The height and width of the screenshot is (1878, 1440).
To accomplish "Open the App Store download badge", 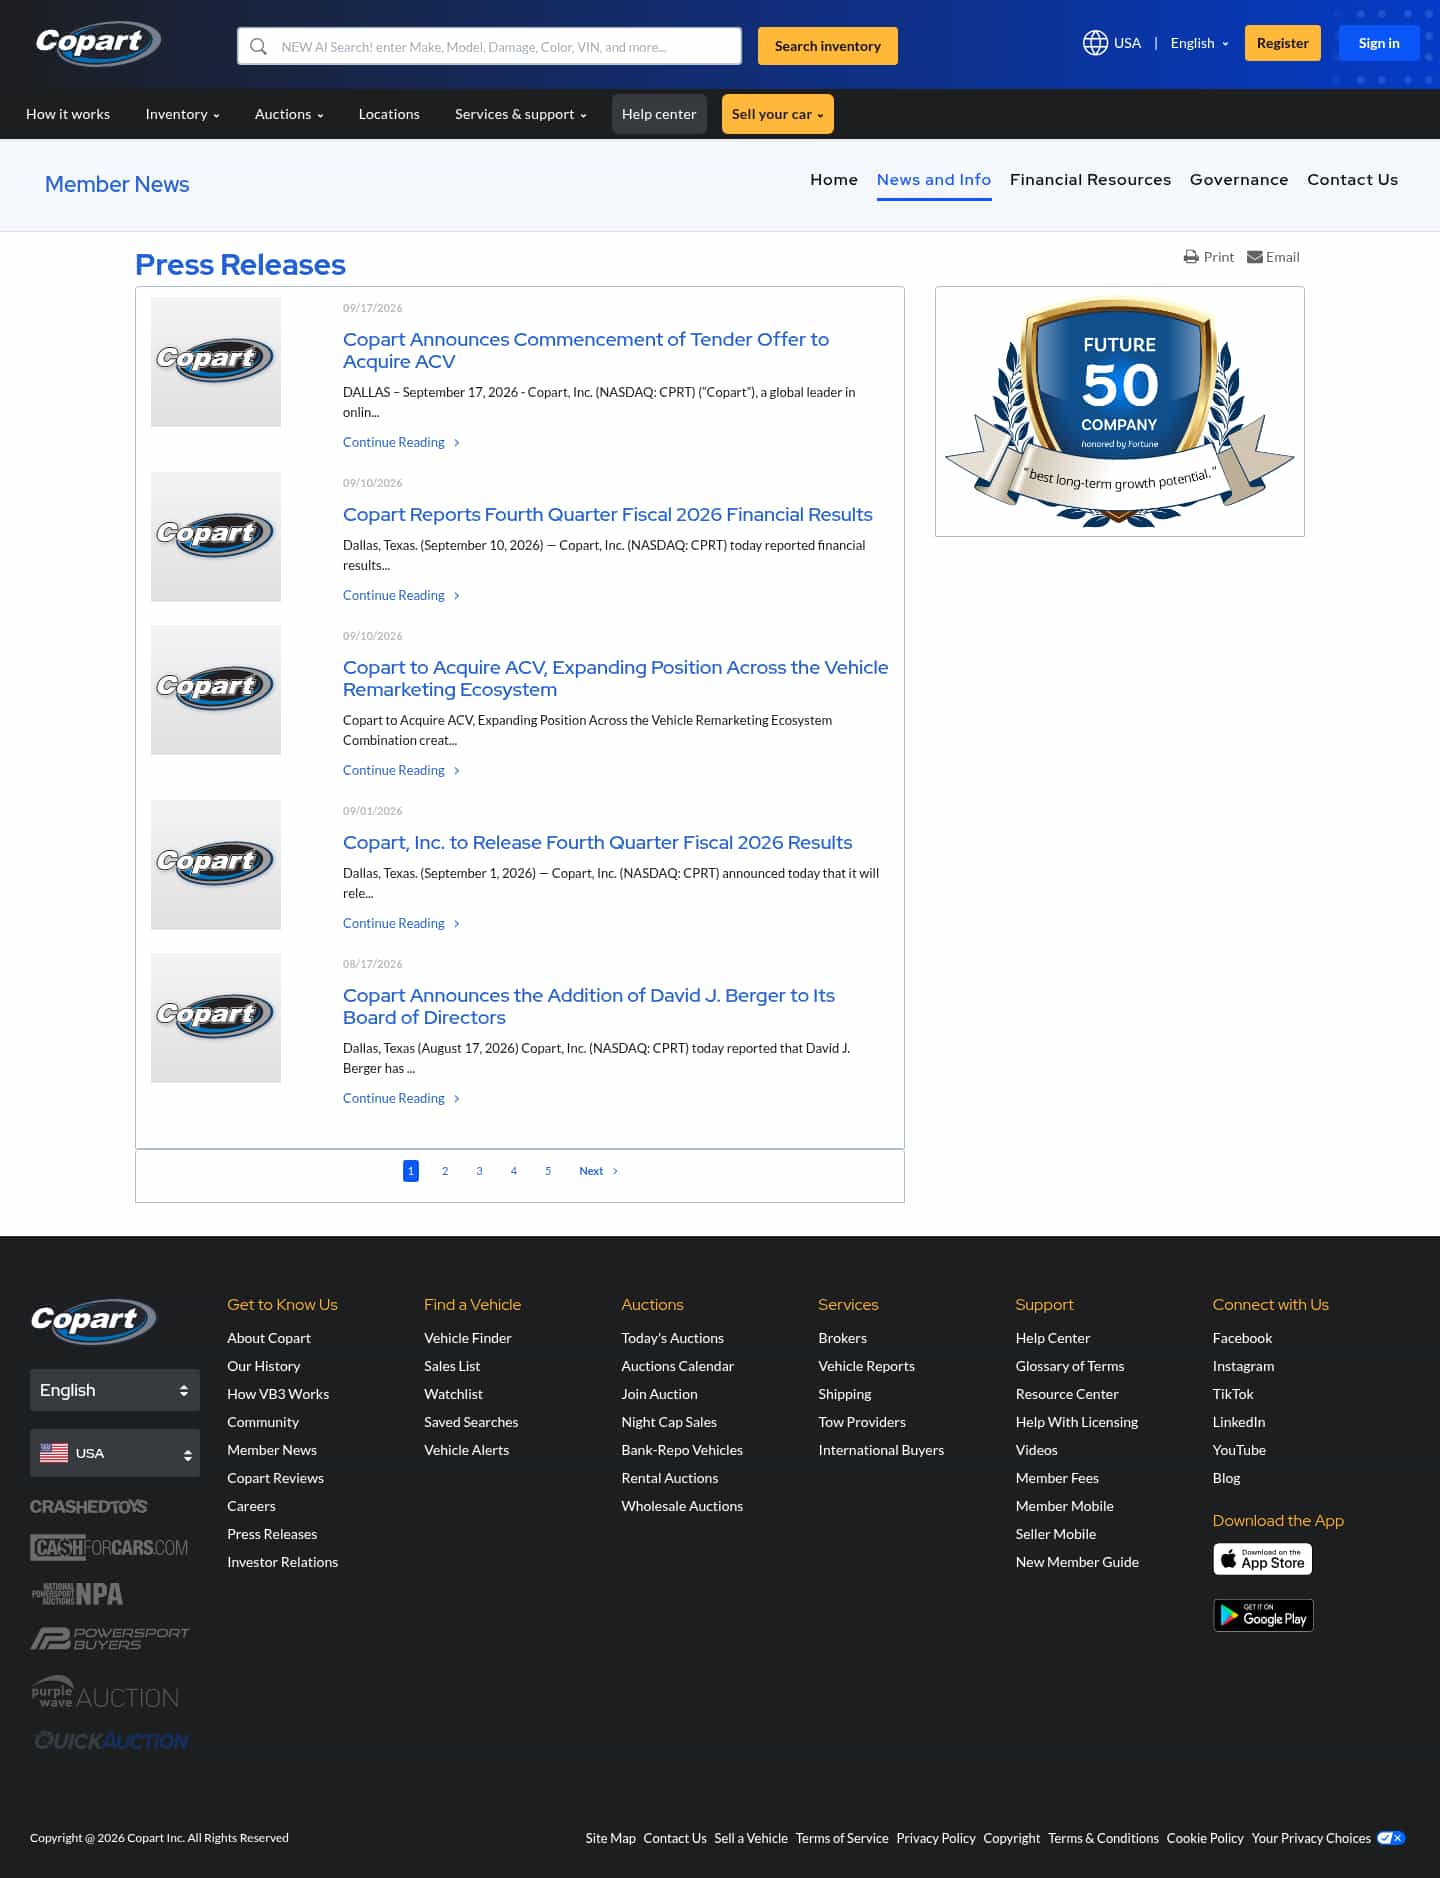I will tap(1263, 1559).
